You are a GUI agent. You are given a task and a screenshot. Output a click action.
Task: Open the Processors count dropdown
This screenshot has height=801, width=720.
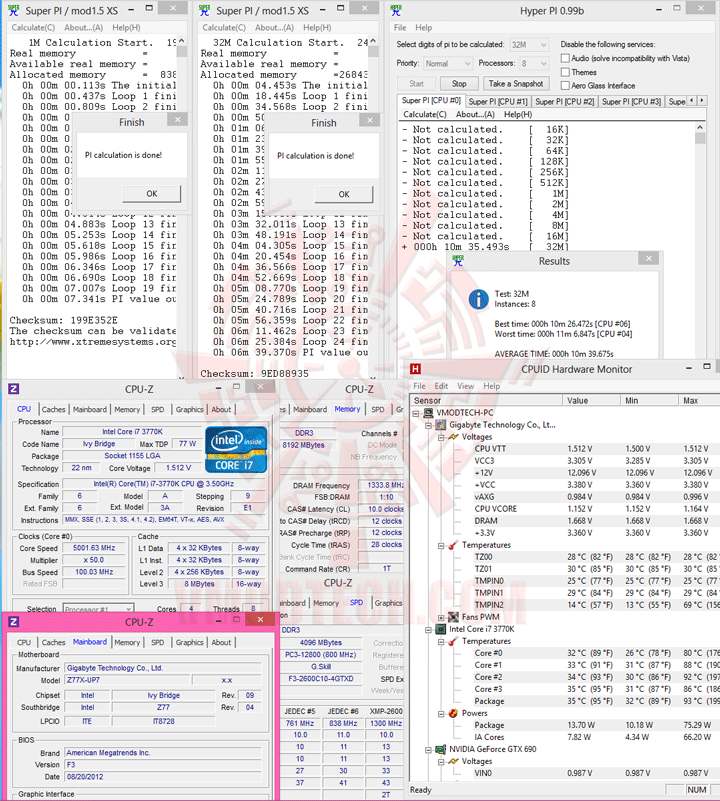coord(534,63)
